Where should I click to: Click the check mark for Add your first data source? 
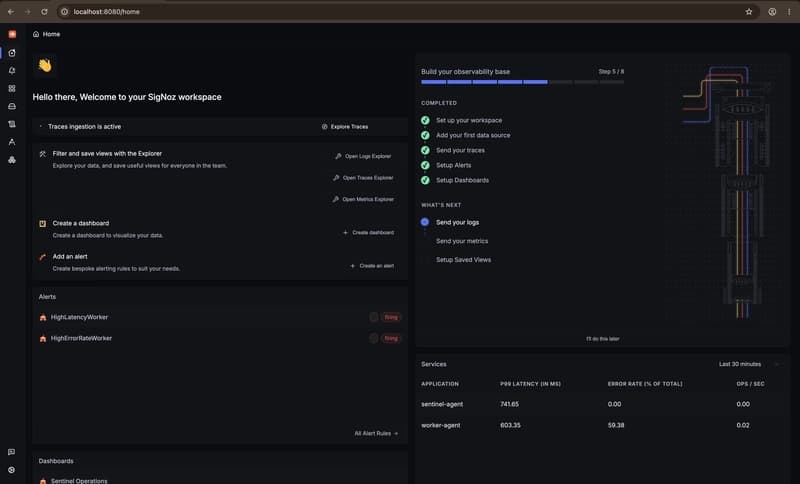point(425,135)
